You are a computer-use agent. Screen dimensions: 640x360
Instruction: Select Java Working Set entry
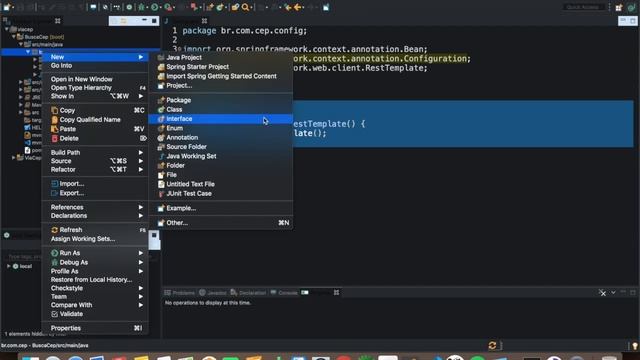[x=220, y=156]
